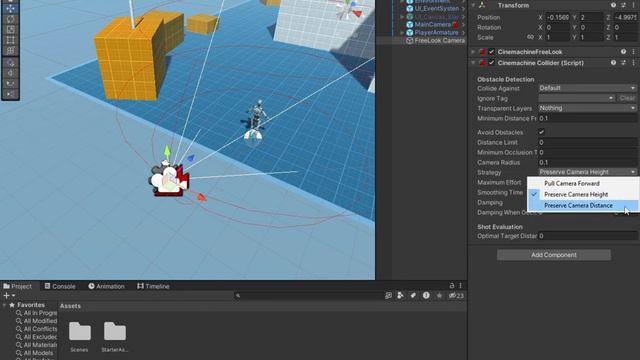
Task: Toggle Avoid Obstacles checkbox
Action: coord(542,132)
